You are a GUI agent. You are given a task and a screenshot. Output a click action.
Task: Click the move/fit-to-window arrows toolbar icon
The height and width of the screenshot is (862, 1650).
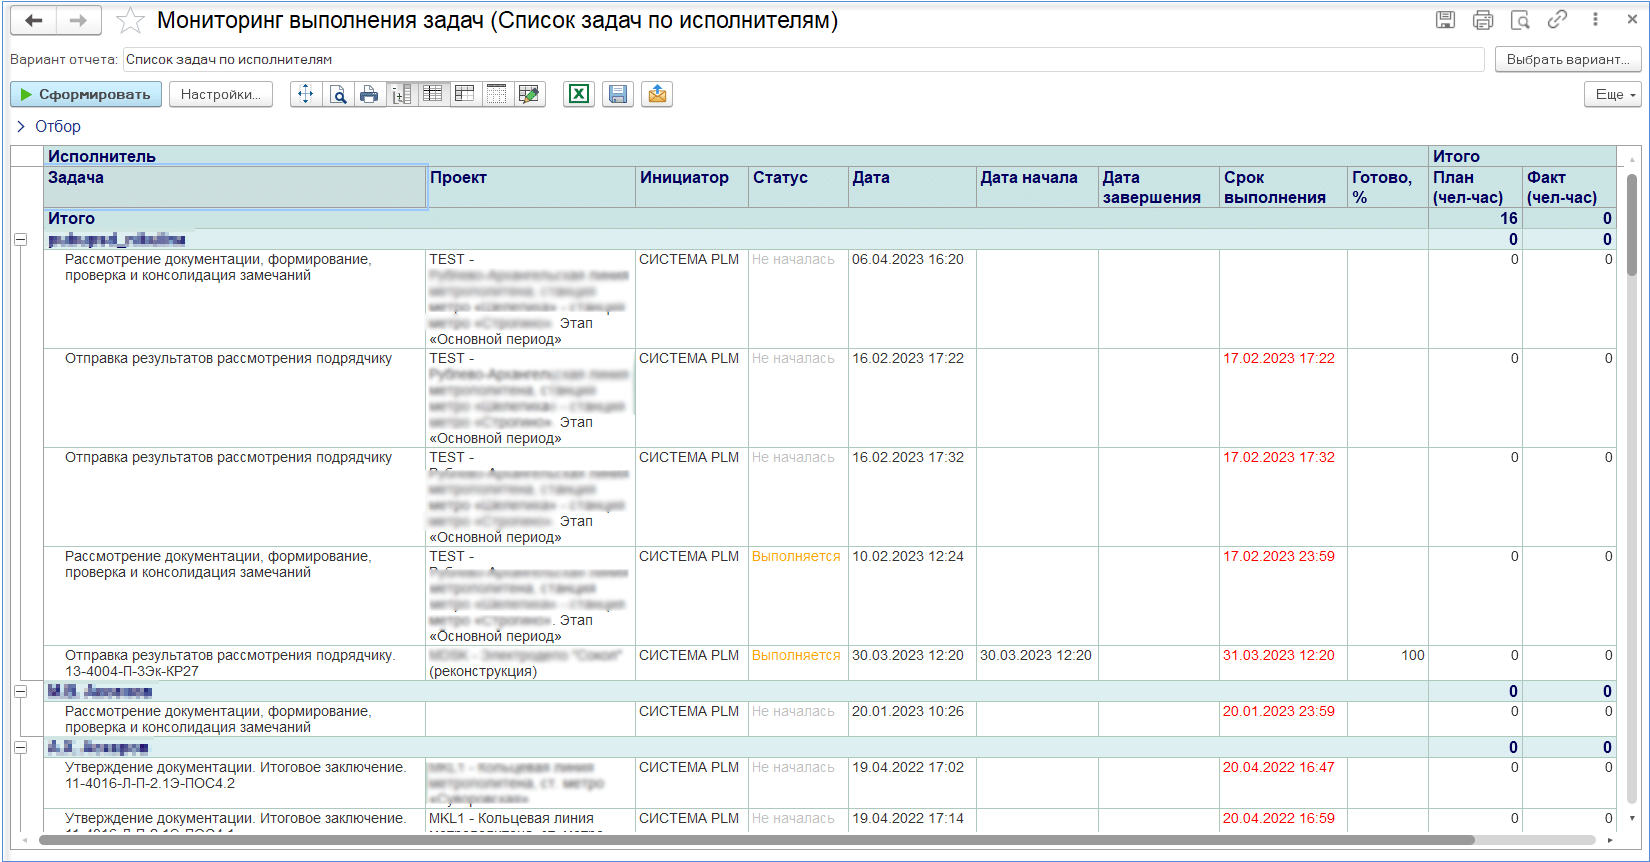tap(306, 94)
